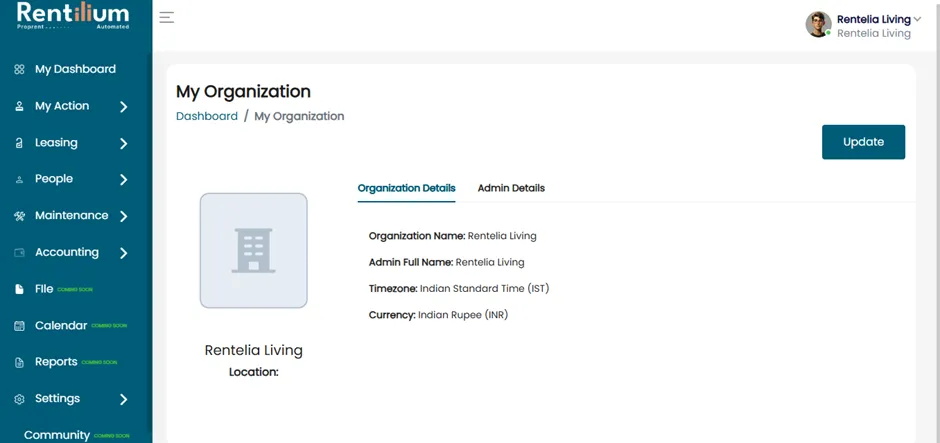Click the Admin Full Name line
This screenshot has height=443, width=940.
pyautogui.click(x=447, y=262)
